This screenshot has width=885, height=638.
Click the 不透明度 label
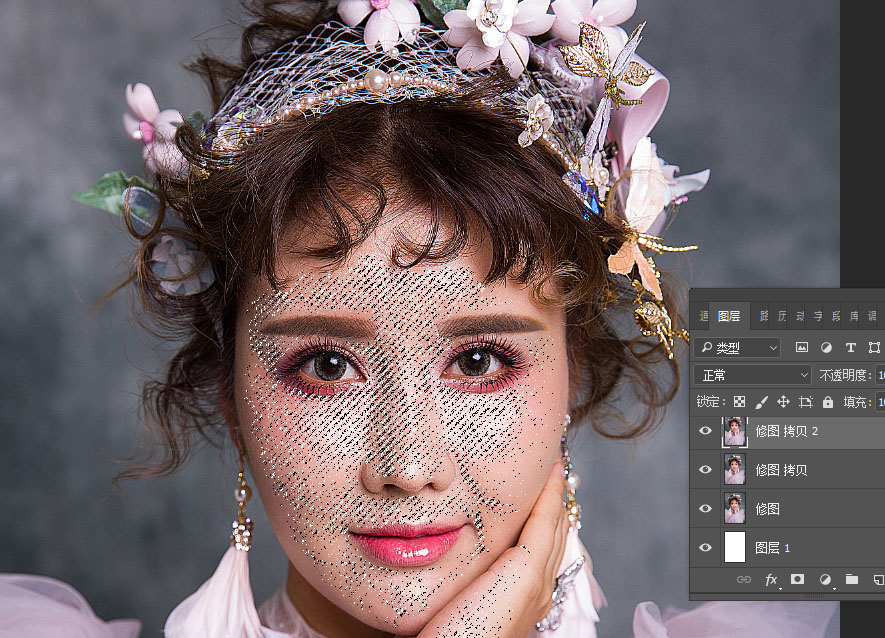point(843,375)
